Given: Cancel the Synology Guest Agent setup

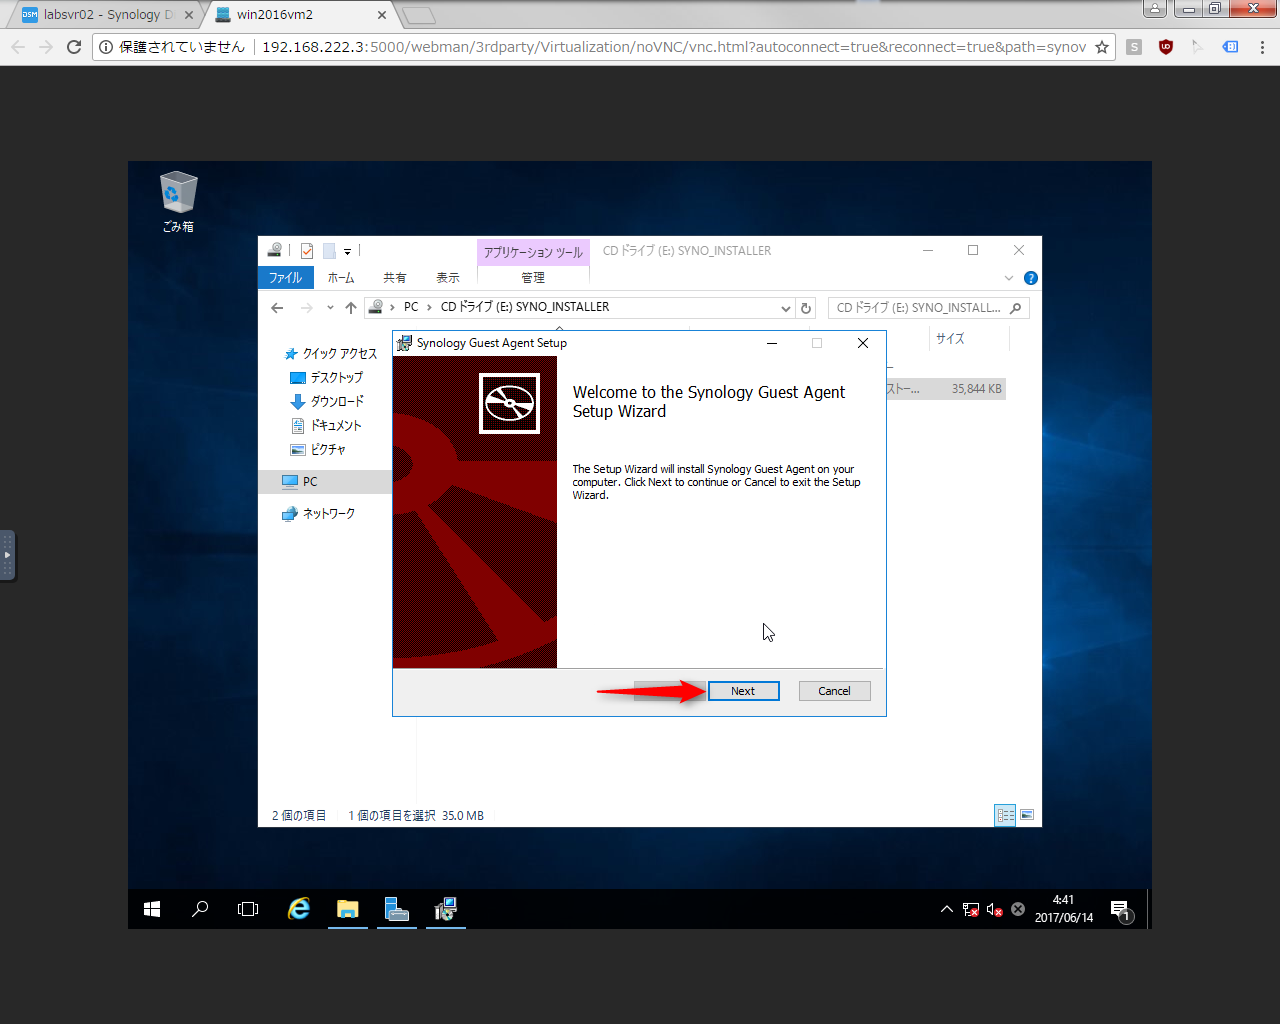Looking at the screenshot, I should (834, 691).
